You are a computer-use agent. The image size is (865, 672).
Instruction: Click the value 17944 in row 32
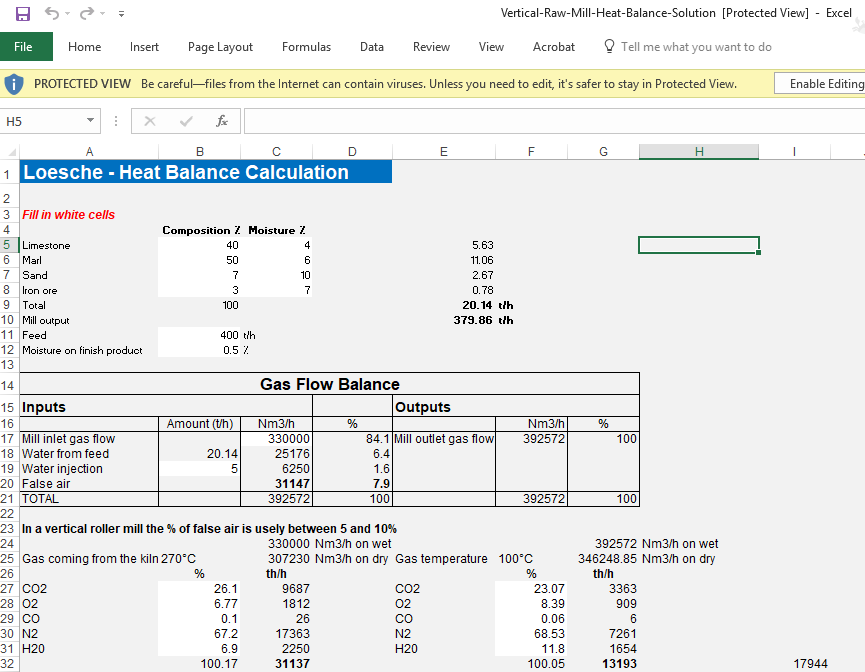(810, 664)
